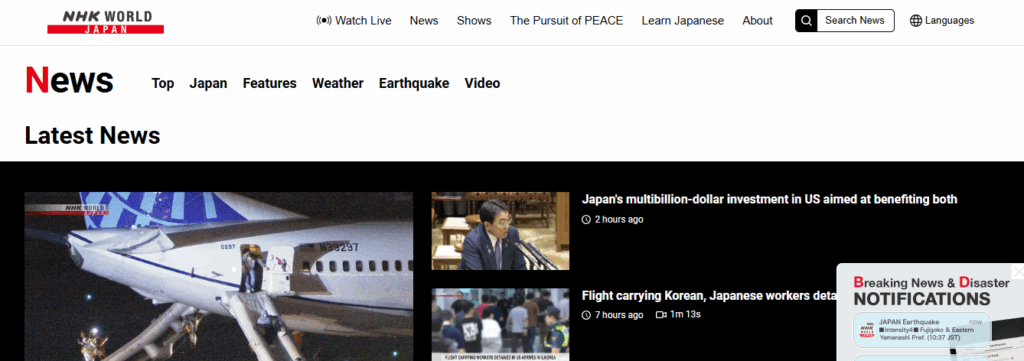Open the News item in top navigation
Image resolution: width=1024 pixels, height=361 pixels.
click(424, 20)
